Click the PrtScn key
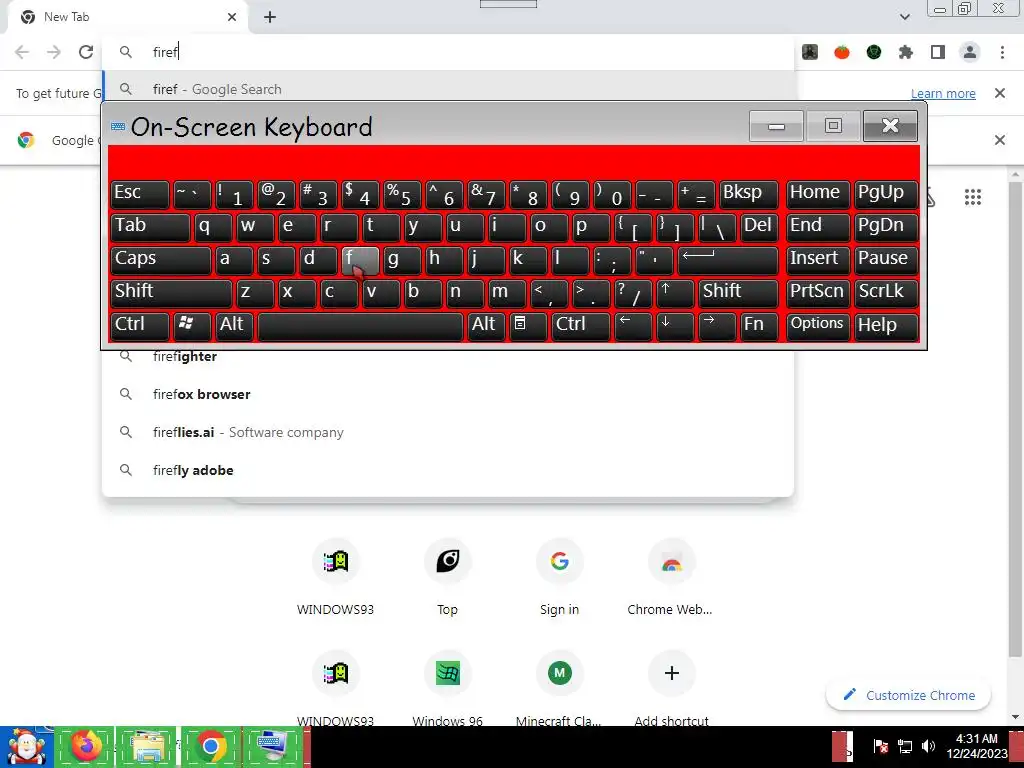This screenshot has height=768, width=1024. pos(818,293)
